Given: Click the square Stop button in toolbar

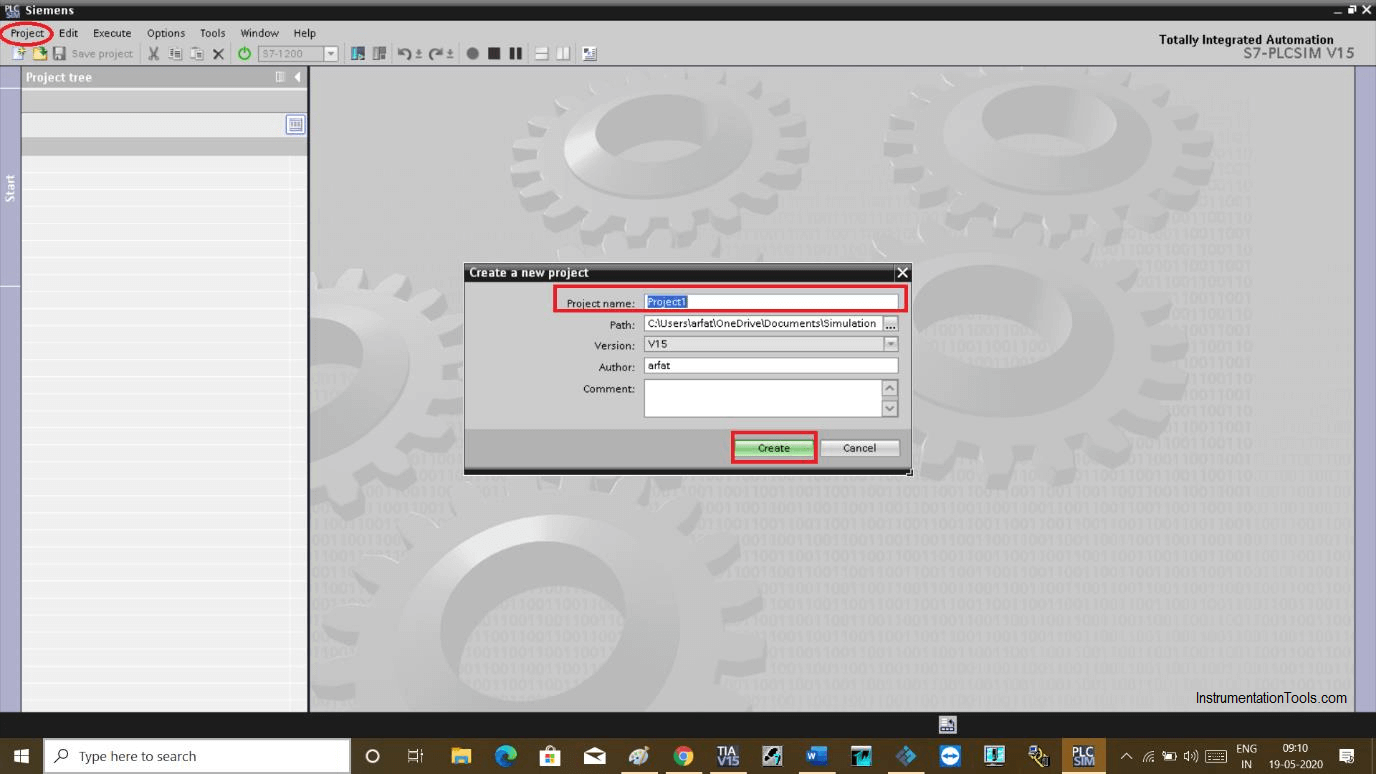Looking at the screenshot, I should click(494, 54).
